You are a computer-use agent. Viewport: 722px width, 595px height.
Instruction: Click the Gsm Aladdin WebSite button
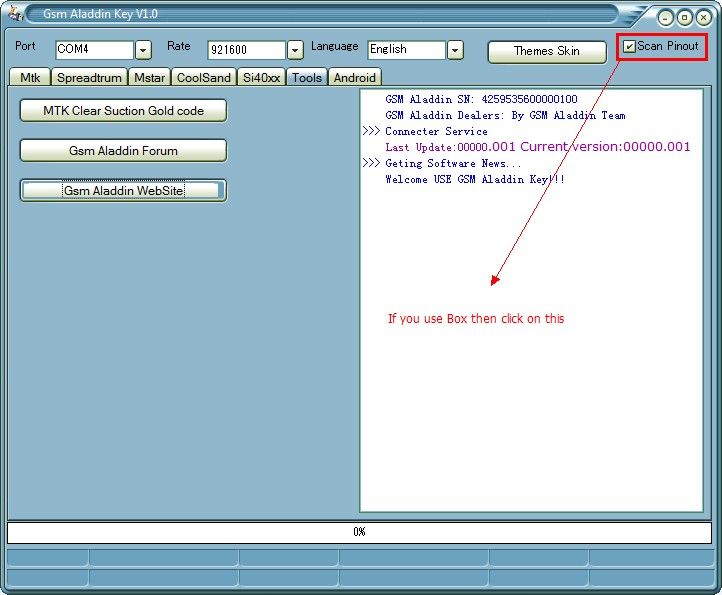pyautogui.click(x=123, y=191)
